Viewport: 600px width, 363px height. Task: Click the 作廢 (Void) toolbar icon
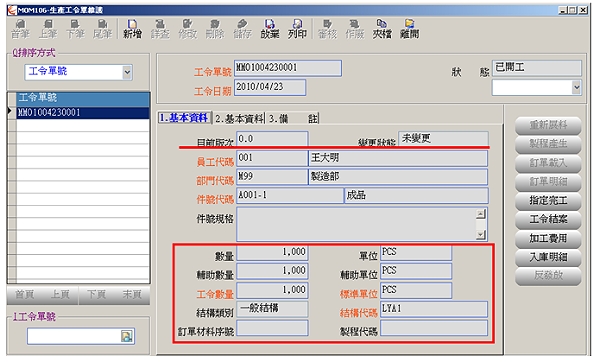click(355, 29)
